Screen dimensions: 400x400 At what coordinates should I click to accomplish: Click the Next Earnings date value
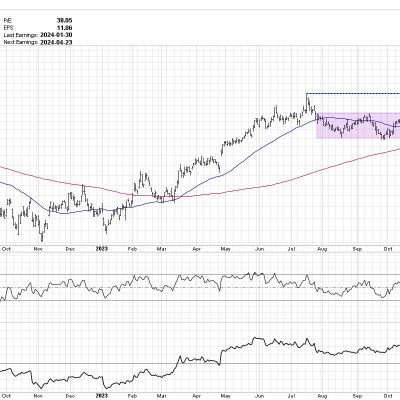[56, 42]
